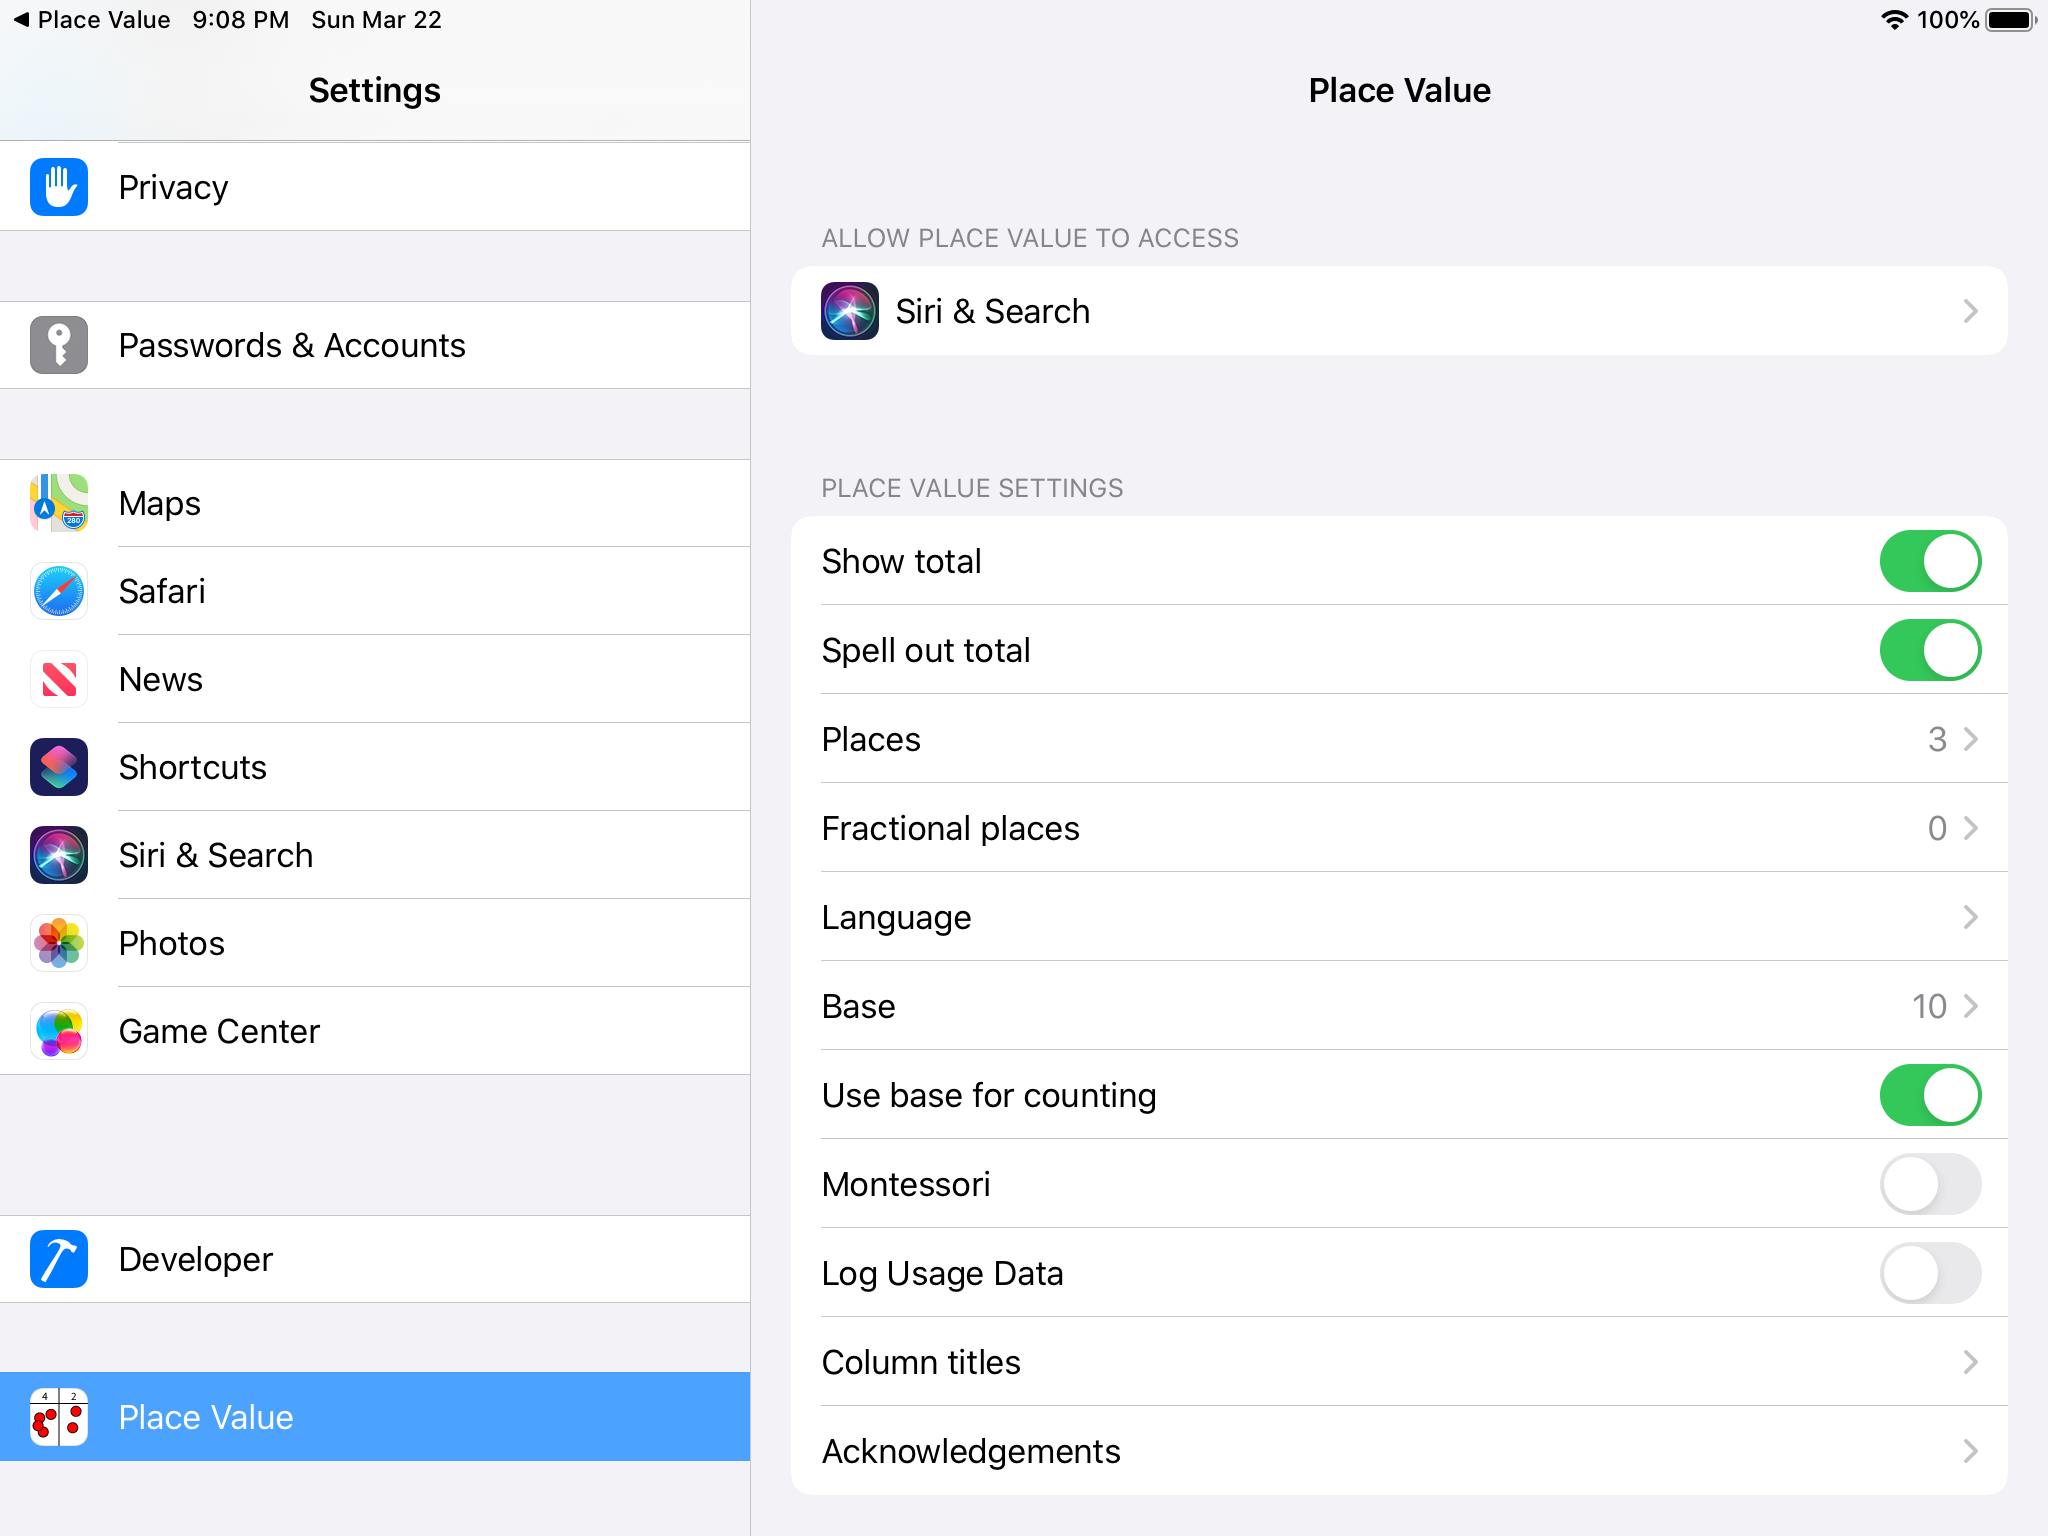The height and width of the screenshot is (1536, 2048).
Task: Tap the battery status icon
Action: pyautogui.click(x=2011, y=20)
